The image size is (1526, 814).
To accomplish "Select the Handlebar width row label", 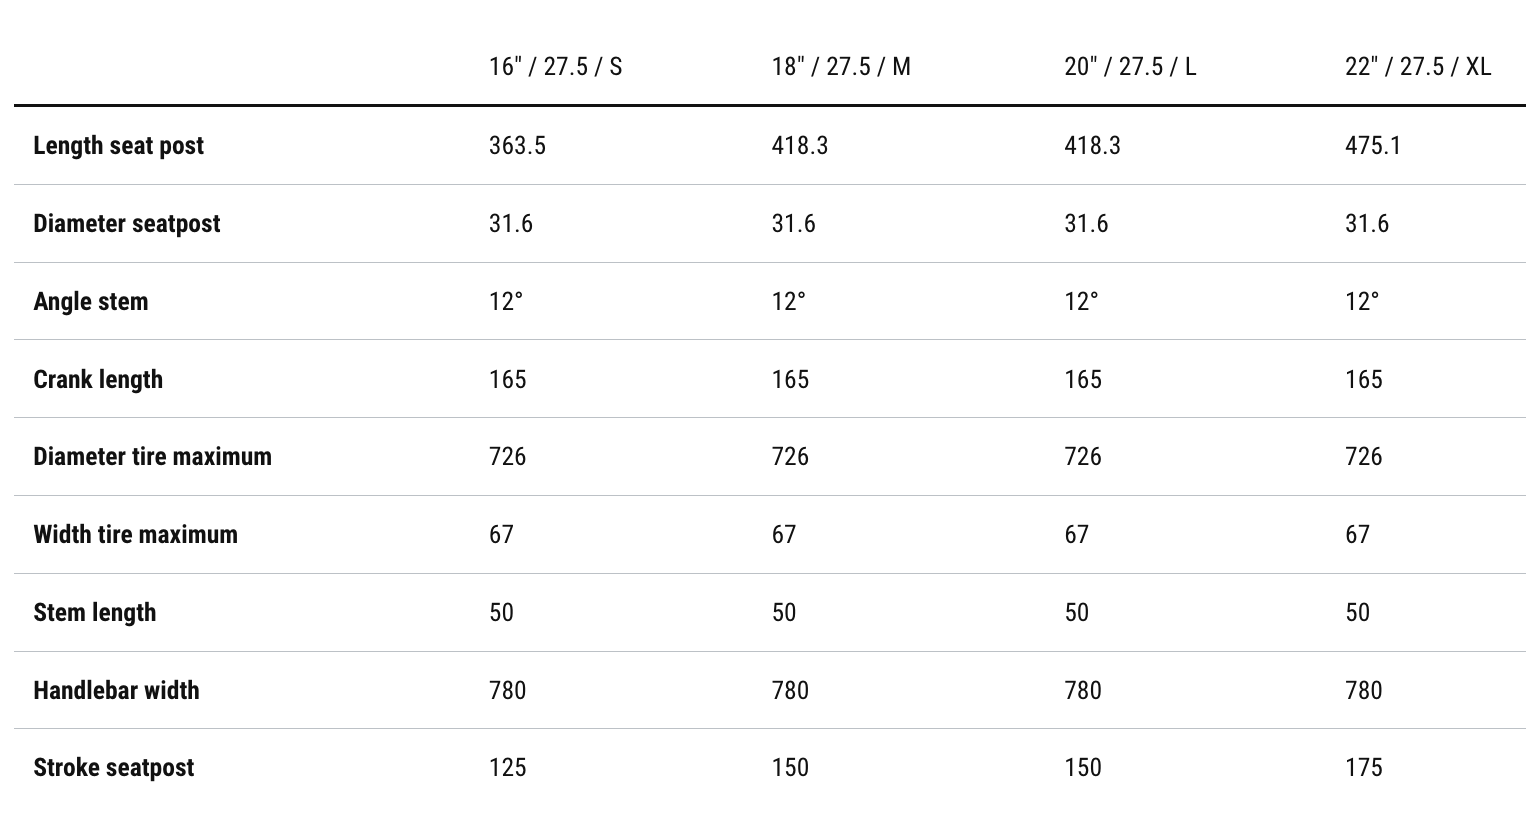I will (116, 691).
